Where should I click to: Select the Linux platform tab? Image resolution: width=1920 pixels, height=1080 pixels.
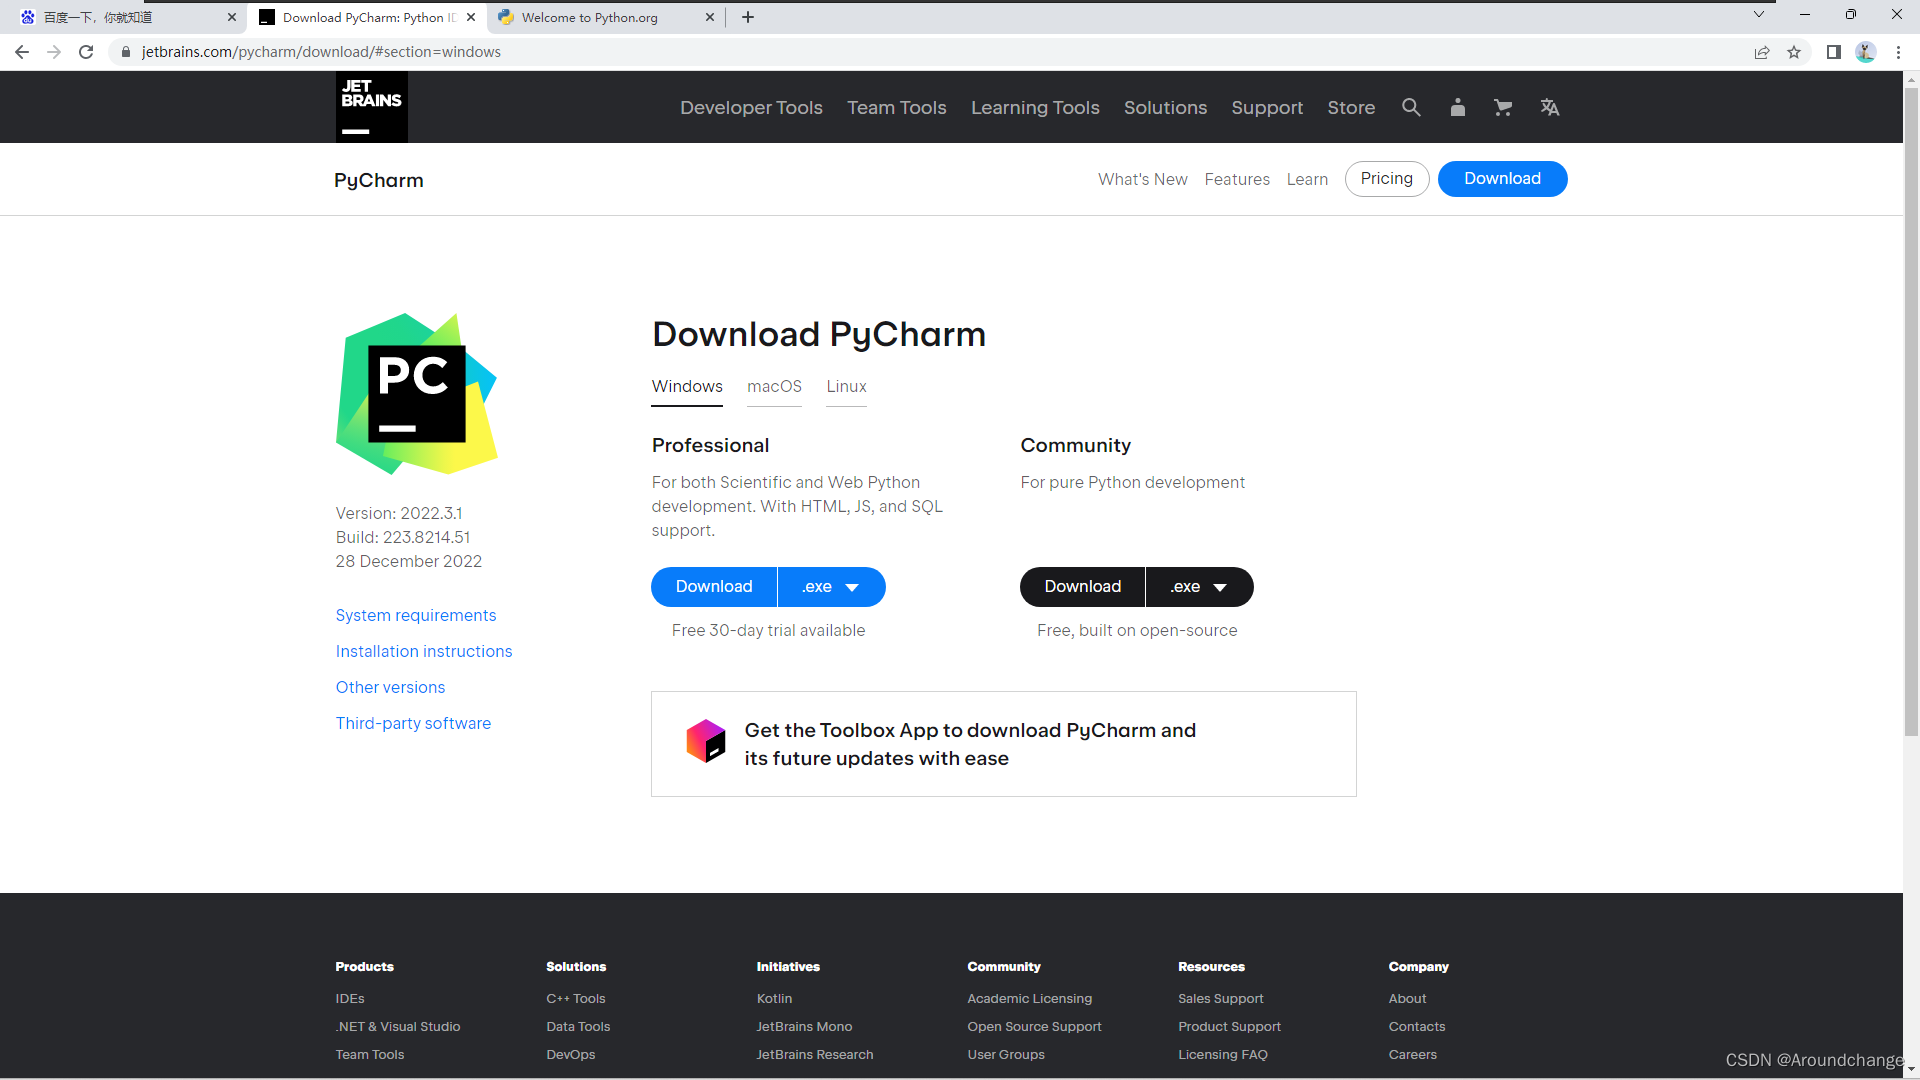[x=846, y=387]
